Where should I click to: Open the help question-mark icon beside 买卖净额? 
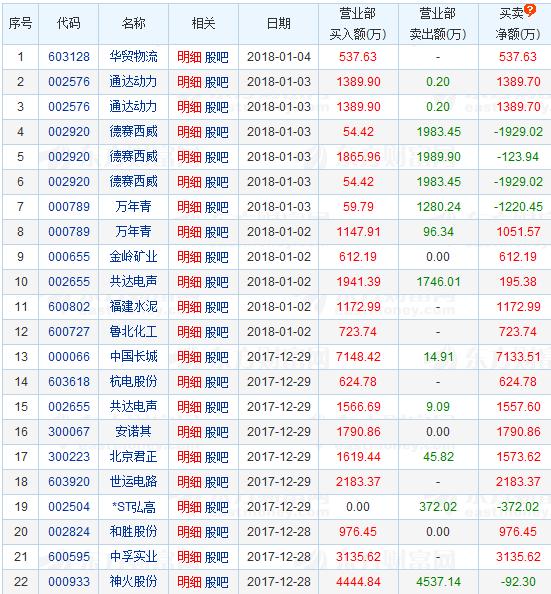tap(530, 9)
